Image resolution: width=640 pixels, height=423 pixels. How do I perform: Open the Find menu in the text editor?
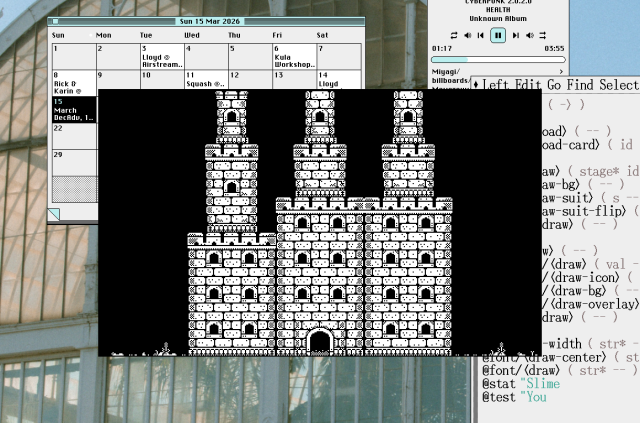pyautogui.click(x=580, y=85)
